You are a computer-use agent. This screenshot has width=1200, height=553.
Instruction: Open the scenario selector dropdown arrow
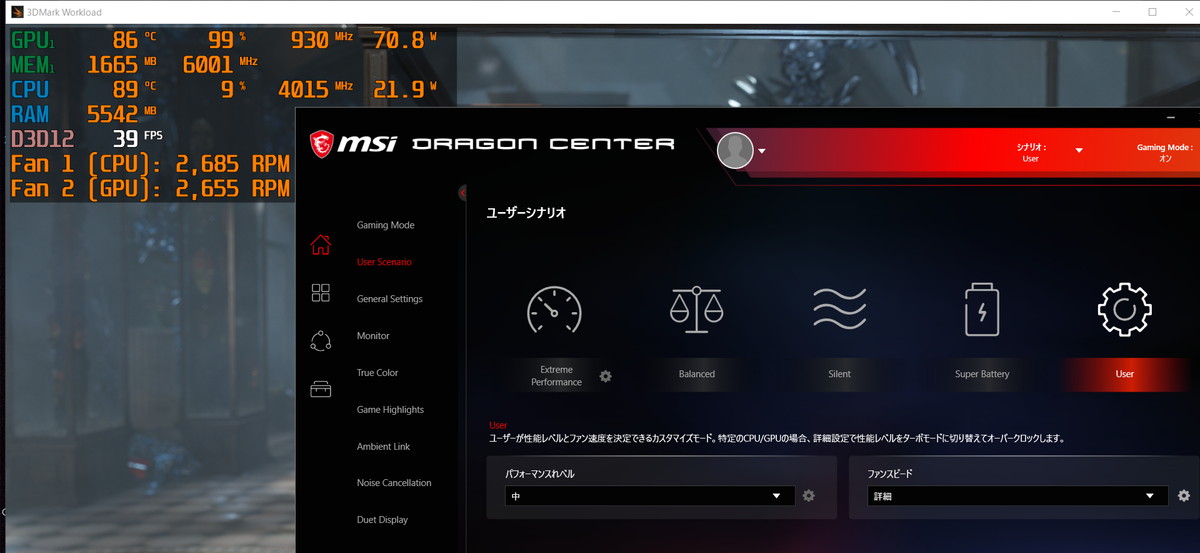(x=1079, y=151)
